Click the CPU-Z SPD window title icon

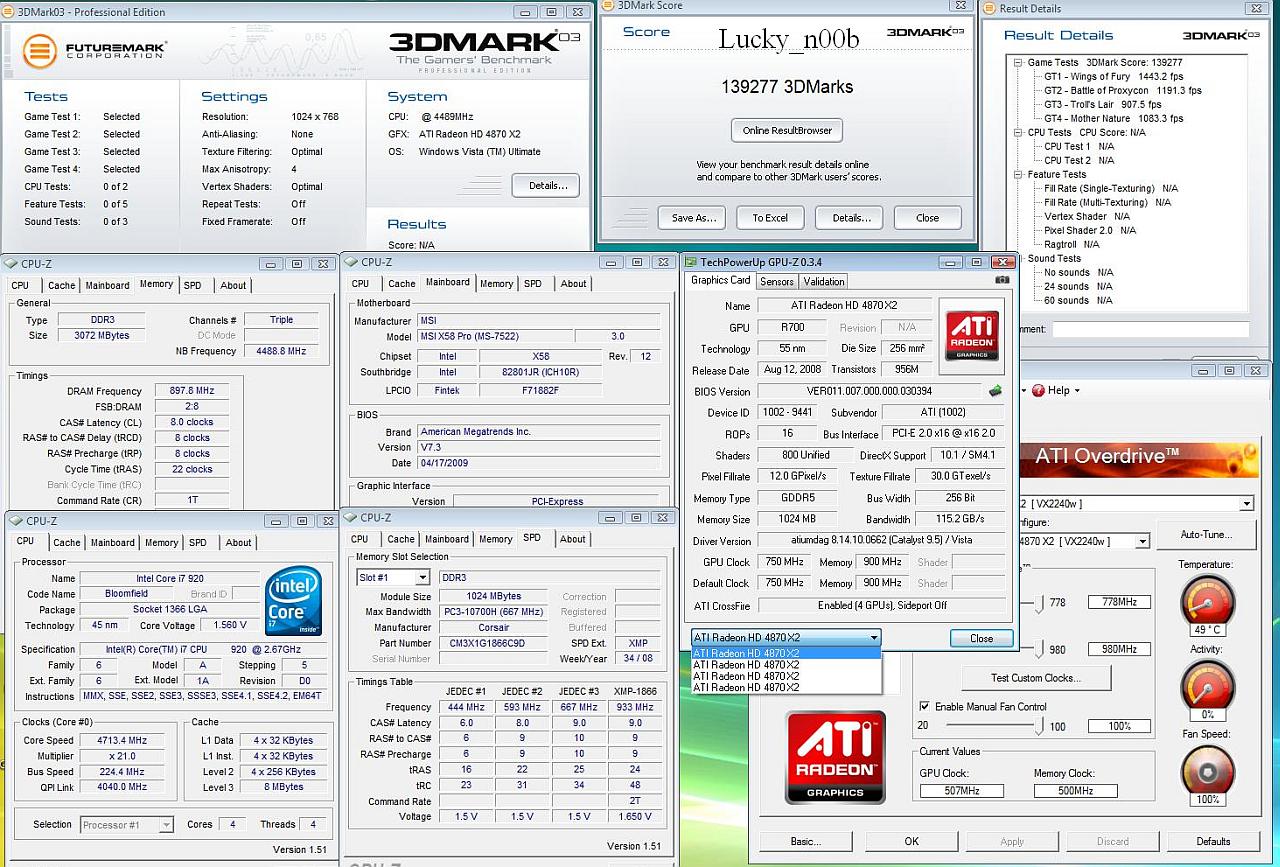(x=351, y=517)
